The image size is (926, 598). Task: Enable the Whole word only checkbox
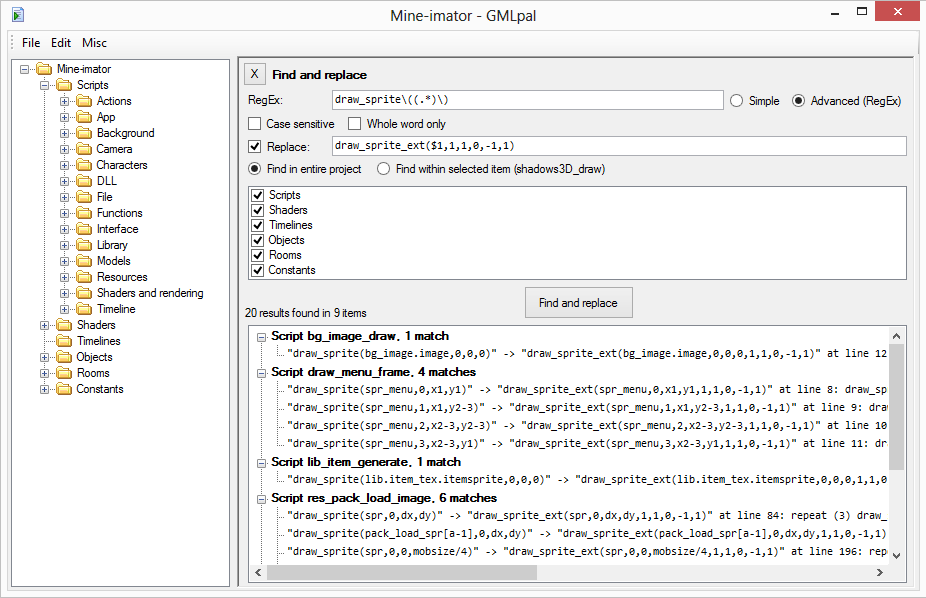(354, 123)
